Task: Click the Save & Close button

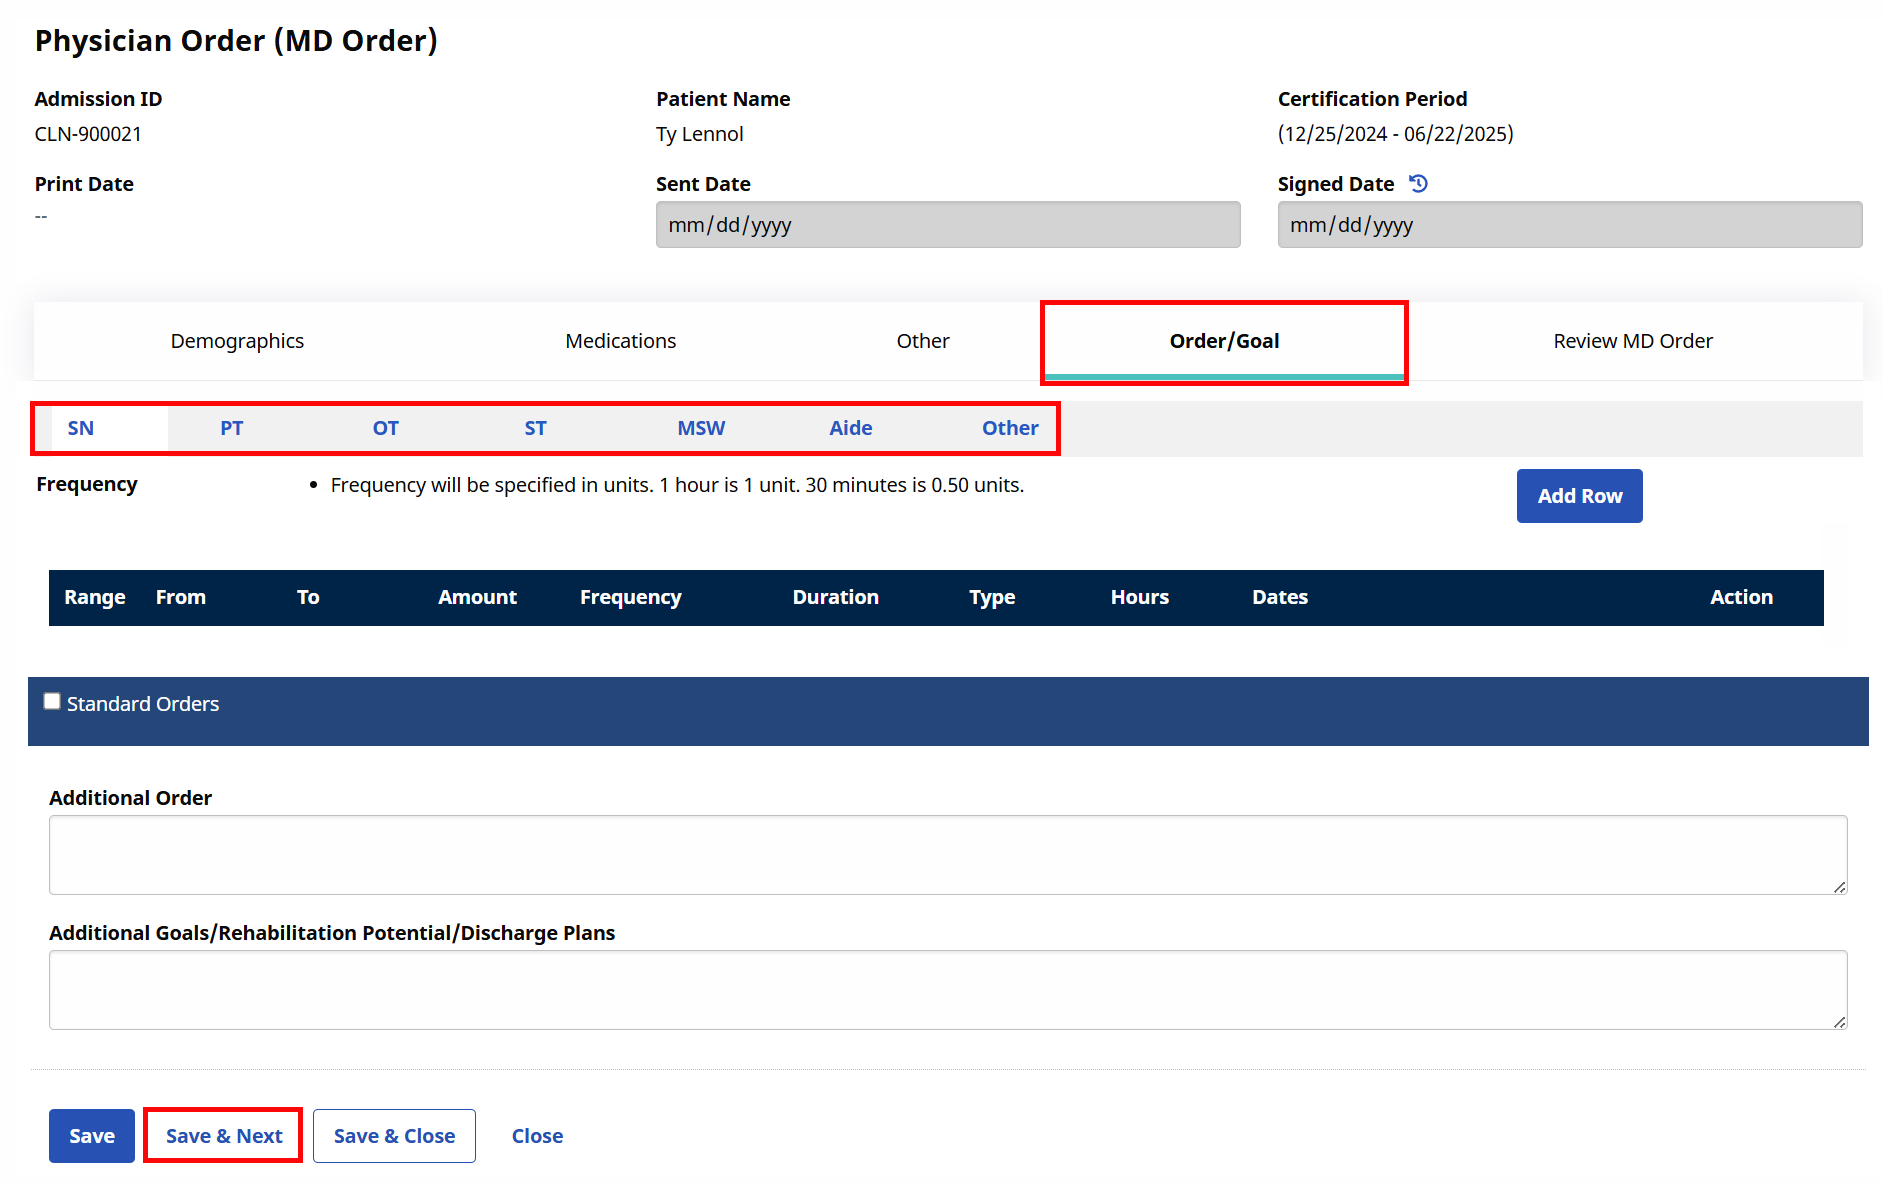Action: click(394, 1135)
